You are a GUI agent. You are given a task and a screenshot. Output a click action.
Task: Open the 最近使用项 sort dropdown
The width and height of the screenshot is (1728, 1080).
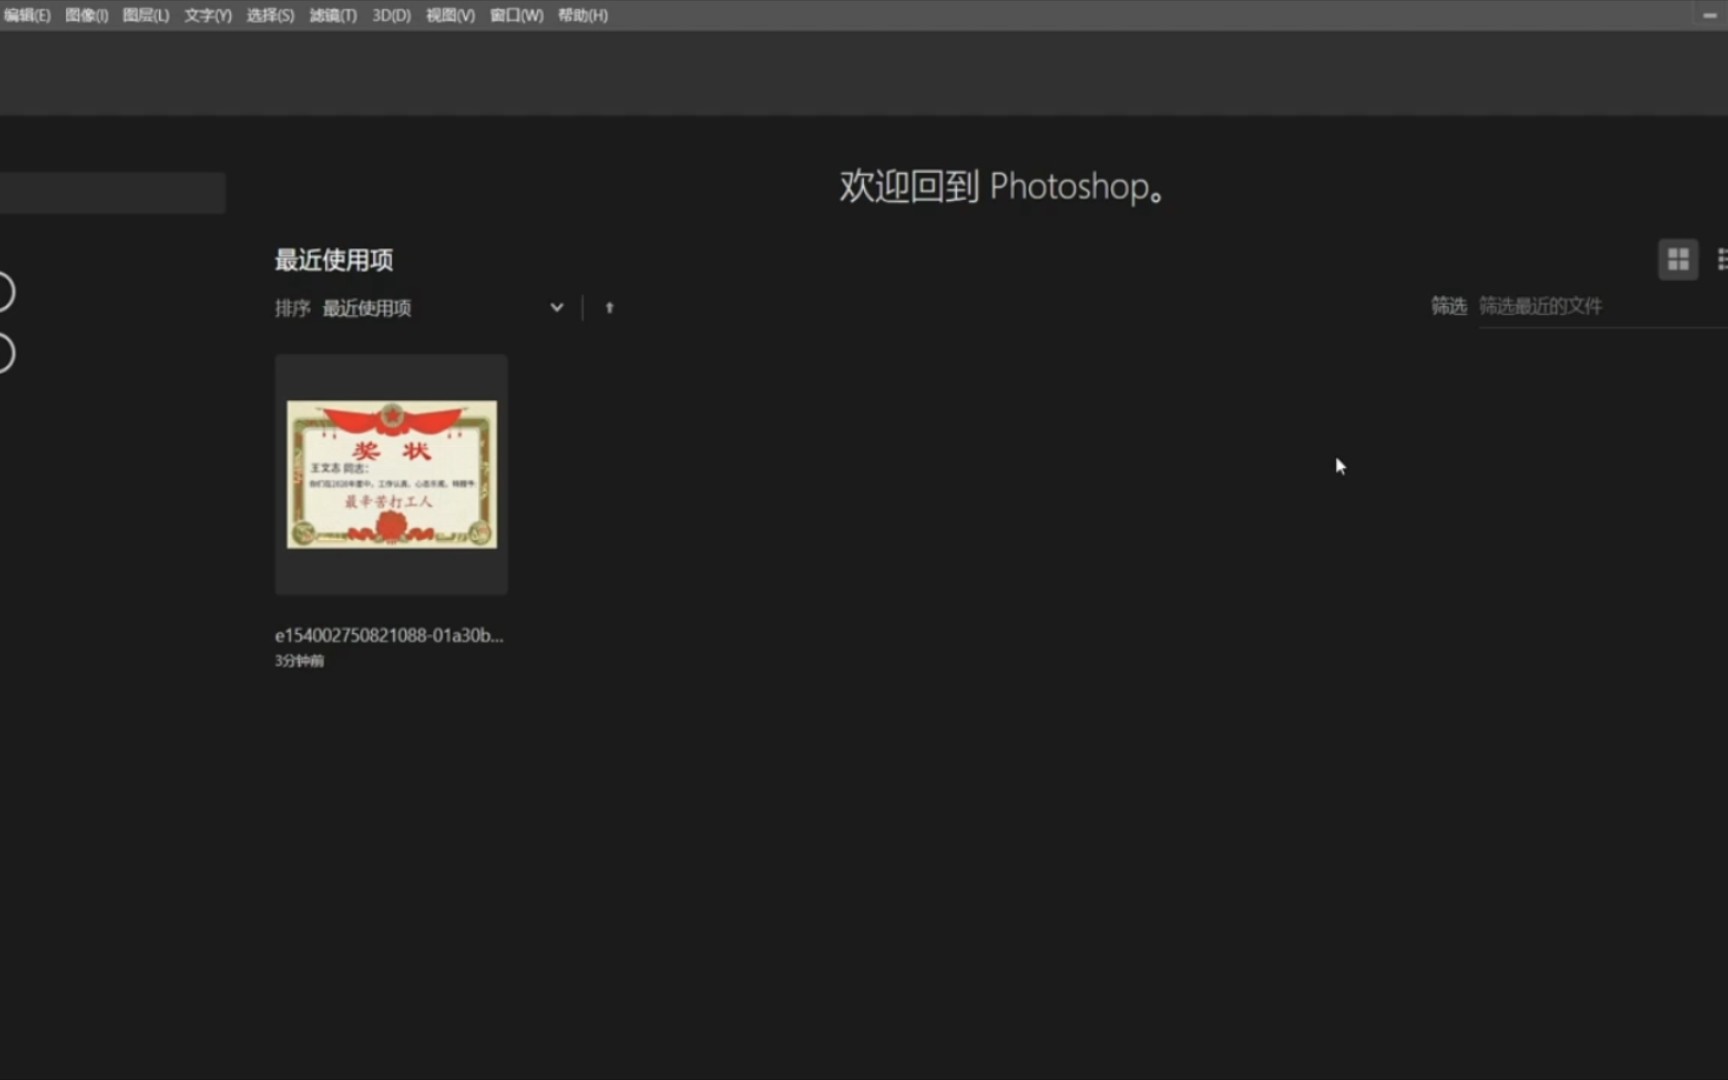tap(367, 308)
